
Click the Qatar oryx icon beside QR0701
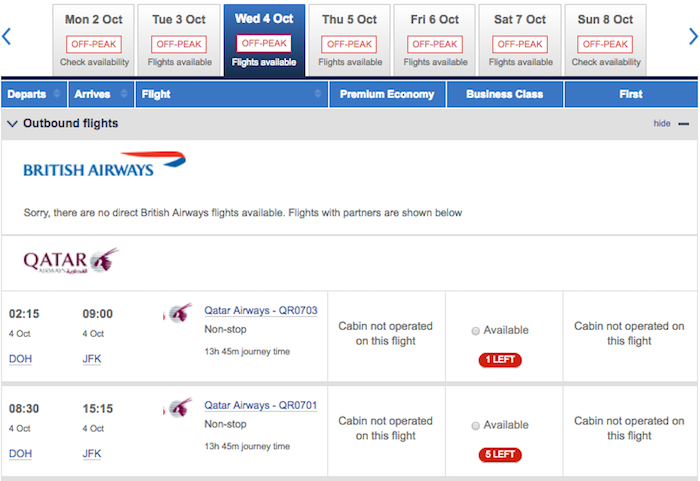[x=178, y=407]
